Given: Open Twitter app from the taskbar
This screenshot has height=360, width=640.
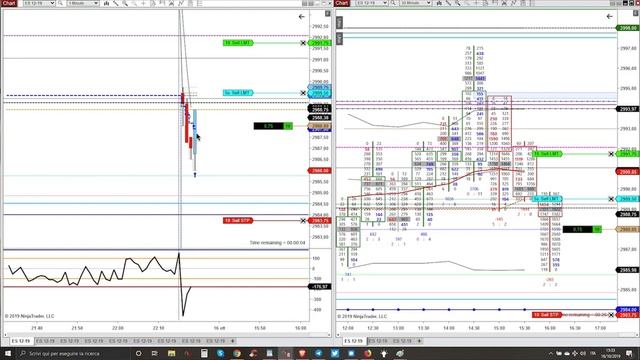Looking at the screenshot, I should (x=335, y=353).
